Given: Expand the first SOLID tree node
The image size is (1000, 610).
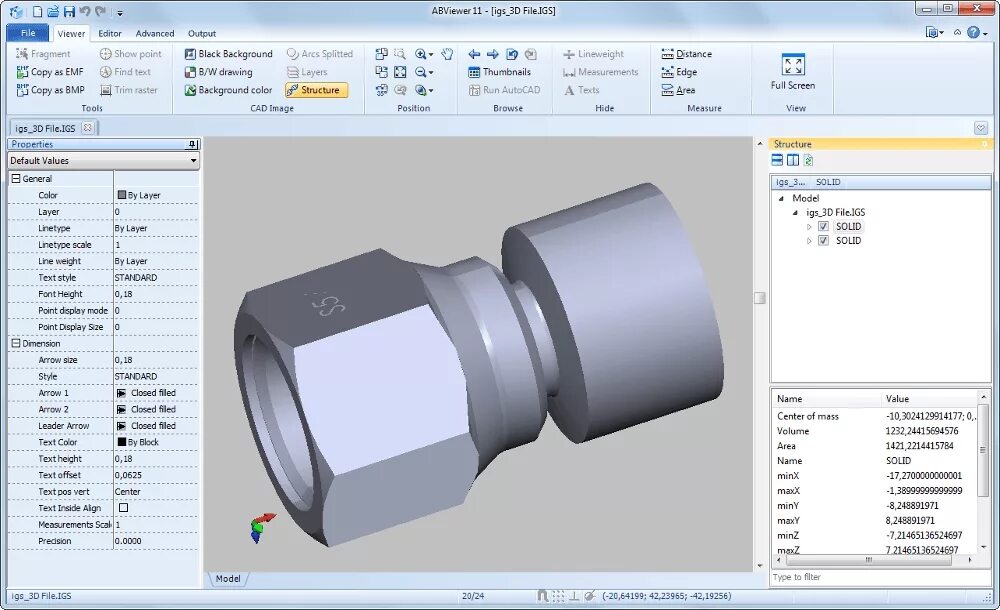Looking at the screenshot, I should [x=809, y=227].
